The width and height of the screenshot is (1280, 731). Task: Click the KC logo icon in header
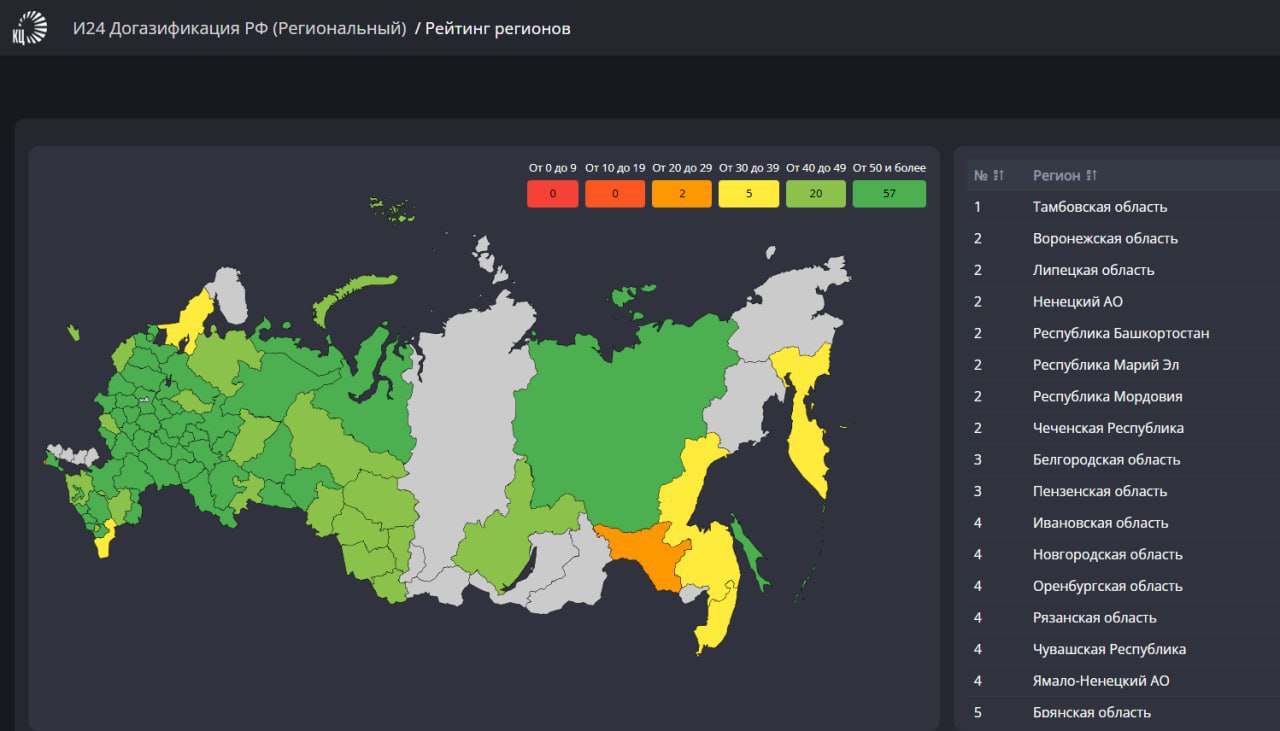29,28
